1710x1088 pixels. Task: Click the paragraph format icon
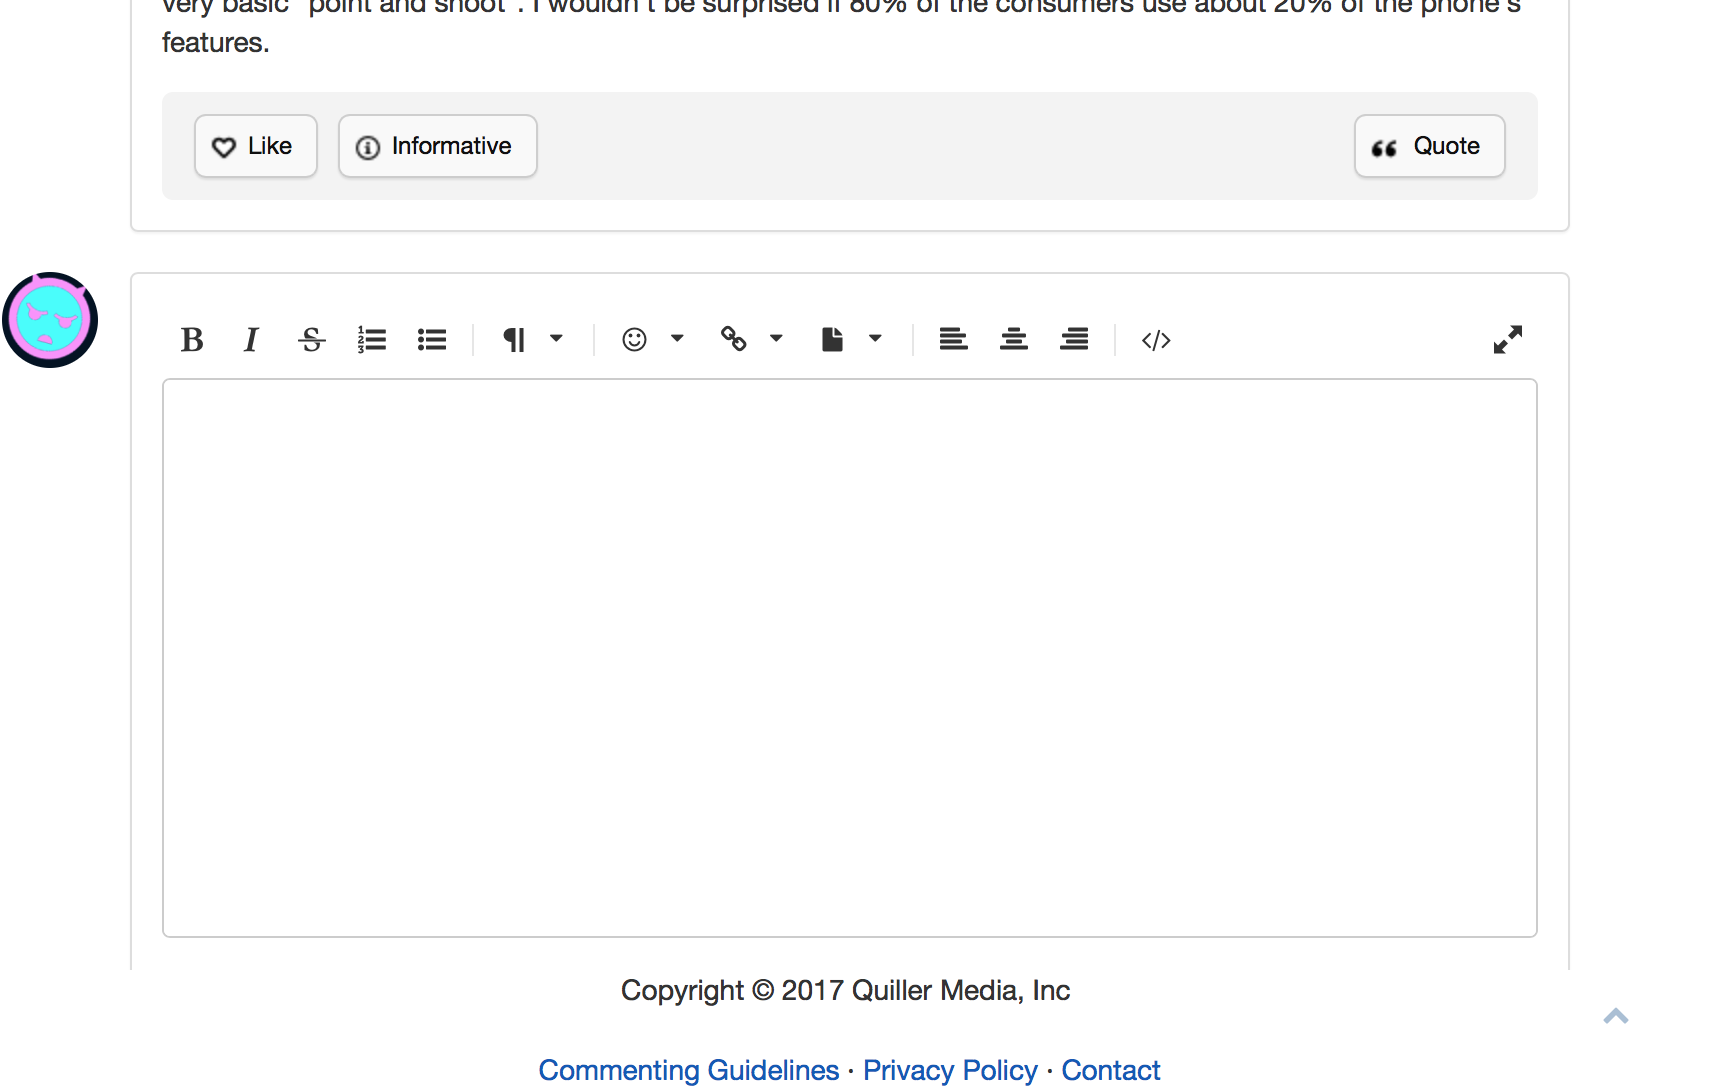[514, 340]
